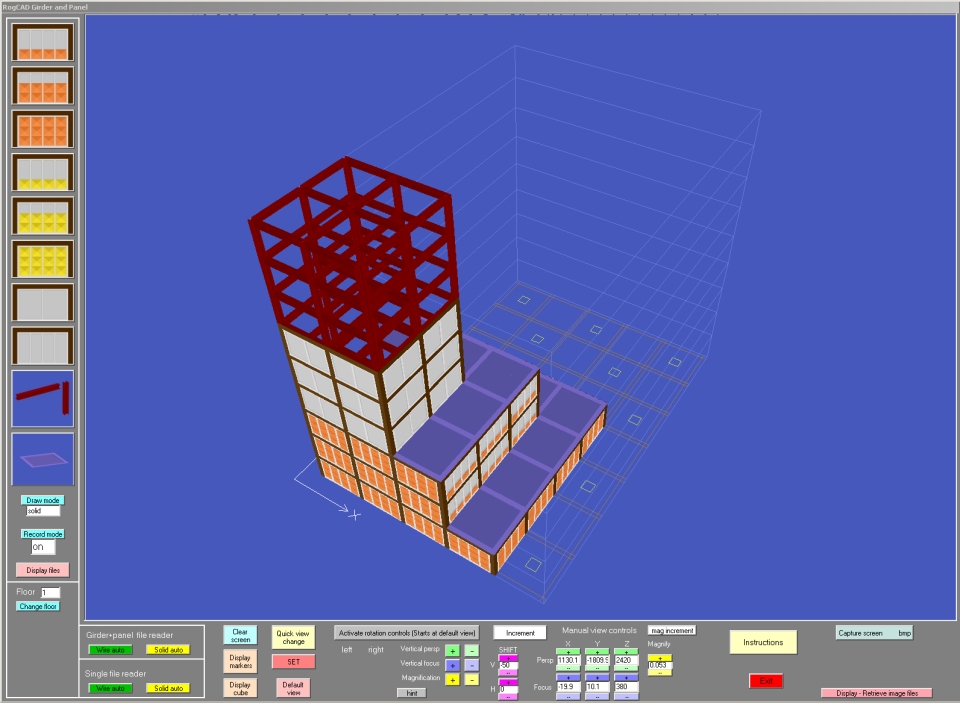Toggle the Record mode button
960x703 pixels.
(41, 534)
